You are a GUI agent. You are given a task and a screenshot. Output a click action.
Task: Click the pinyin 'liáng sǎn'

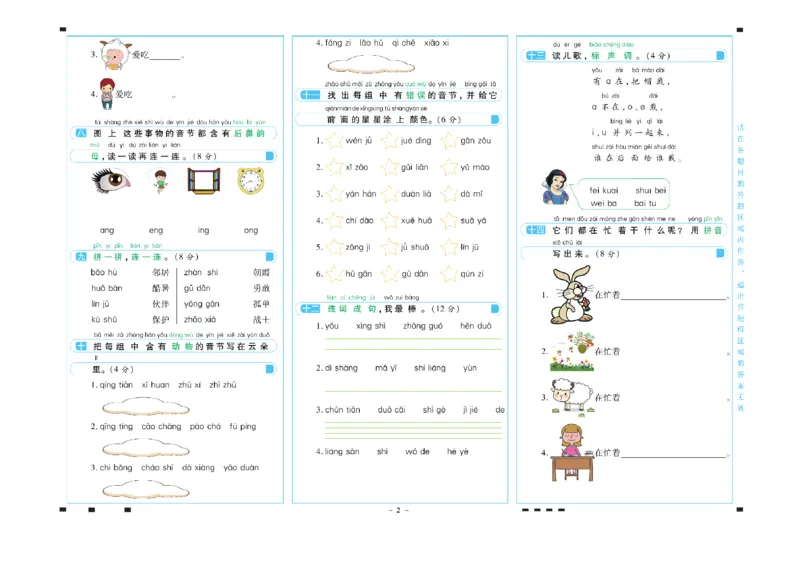pos(342,452)
